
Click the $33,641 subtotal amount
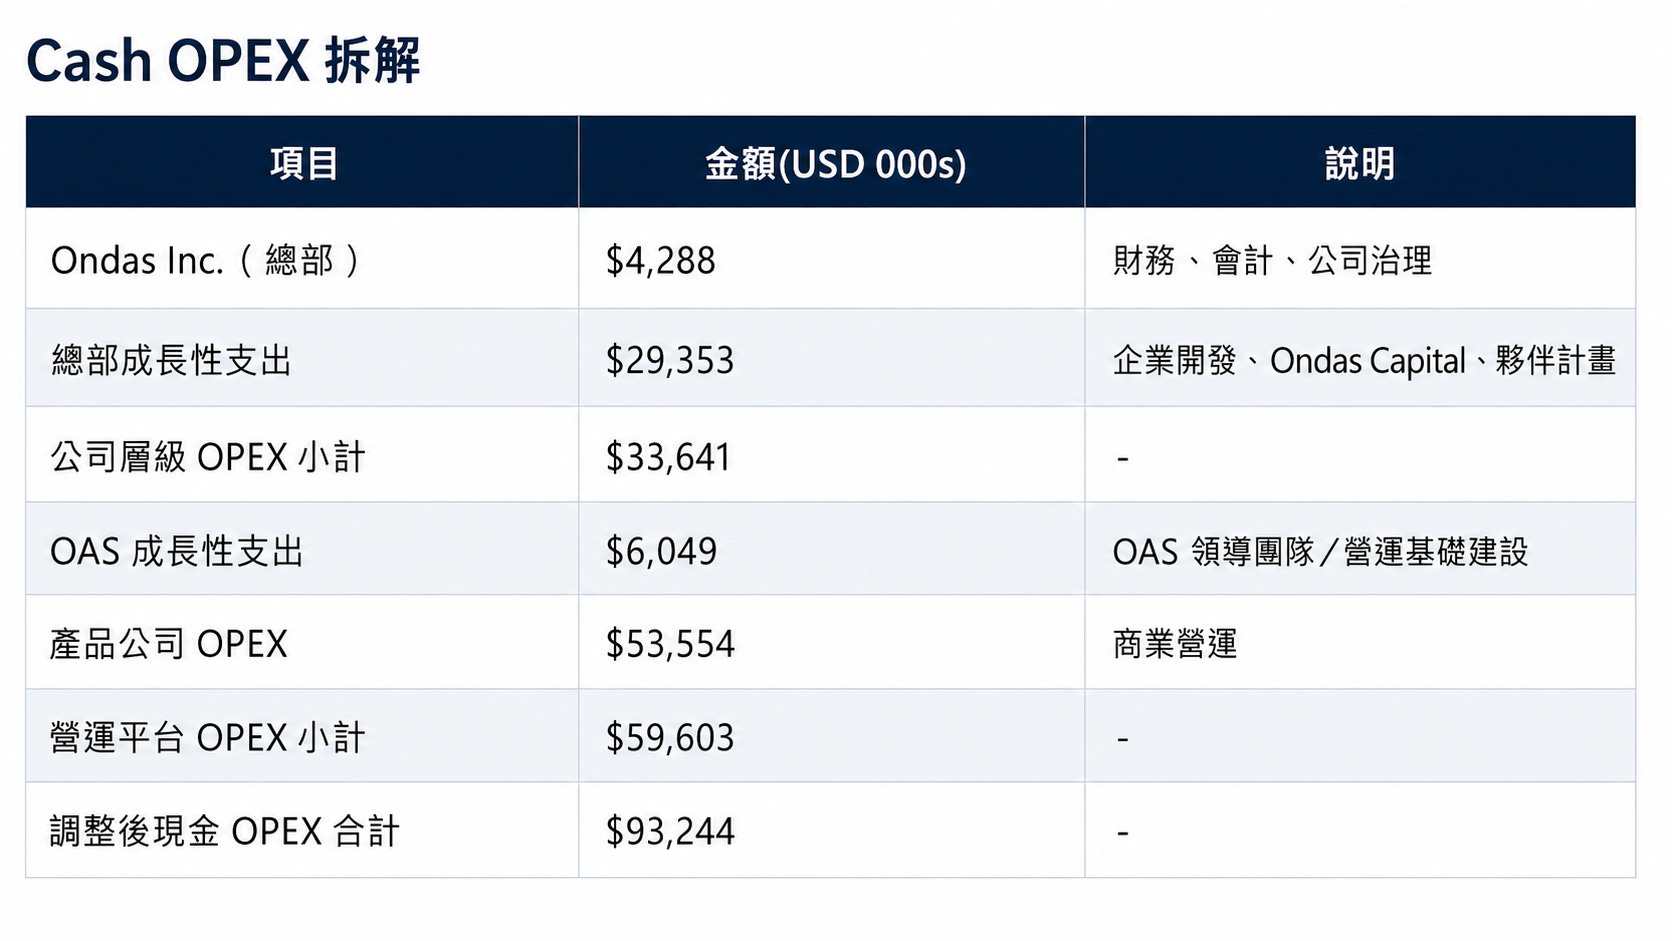[668, 457]
